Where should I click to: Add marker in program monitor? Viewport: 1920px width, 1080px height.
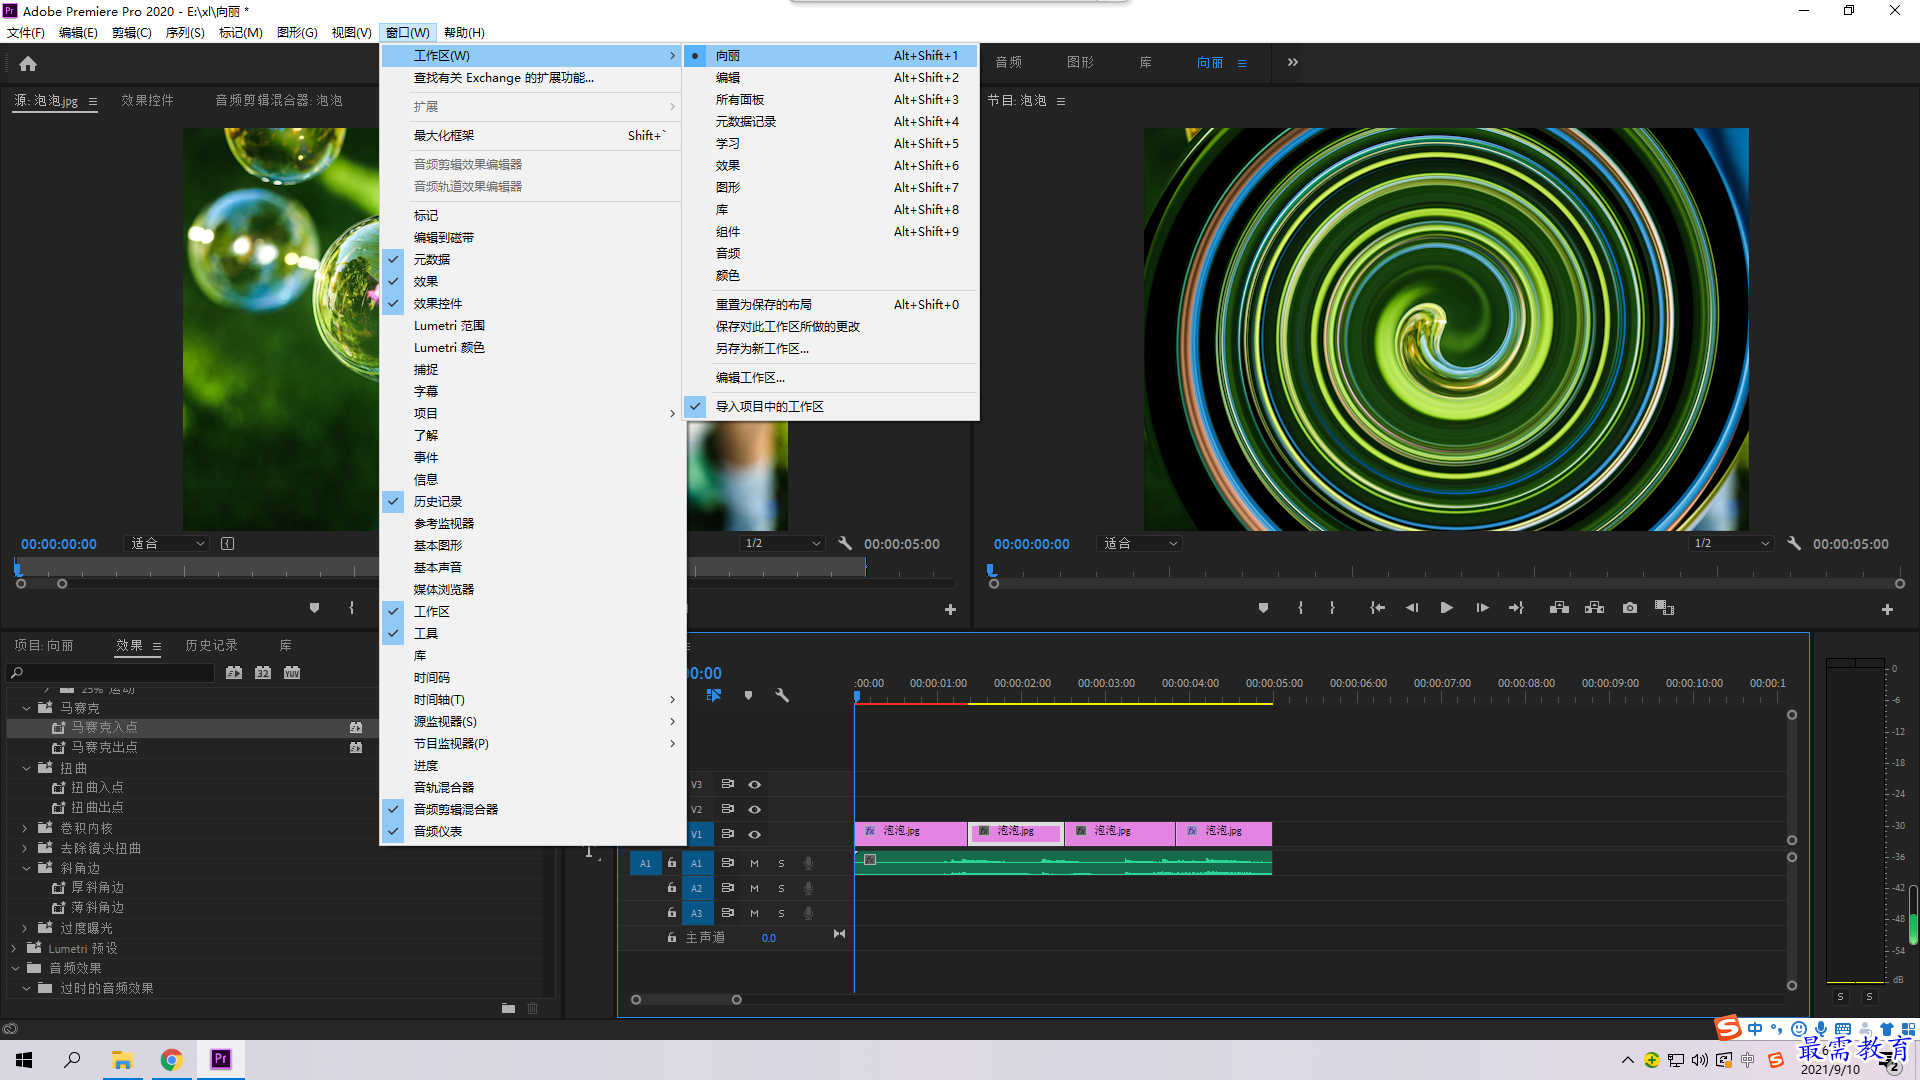[1263, 608]
